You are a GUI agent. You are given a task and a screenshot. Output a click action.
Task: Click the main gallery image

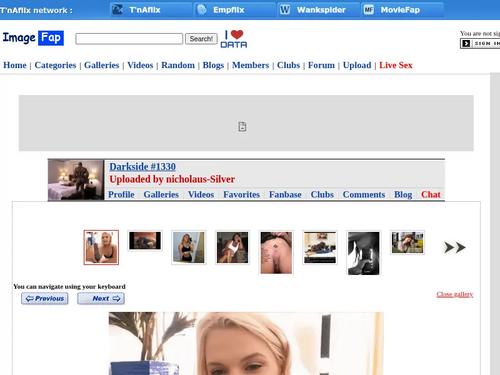coord(246,343)
